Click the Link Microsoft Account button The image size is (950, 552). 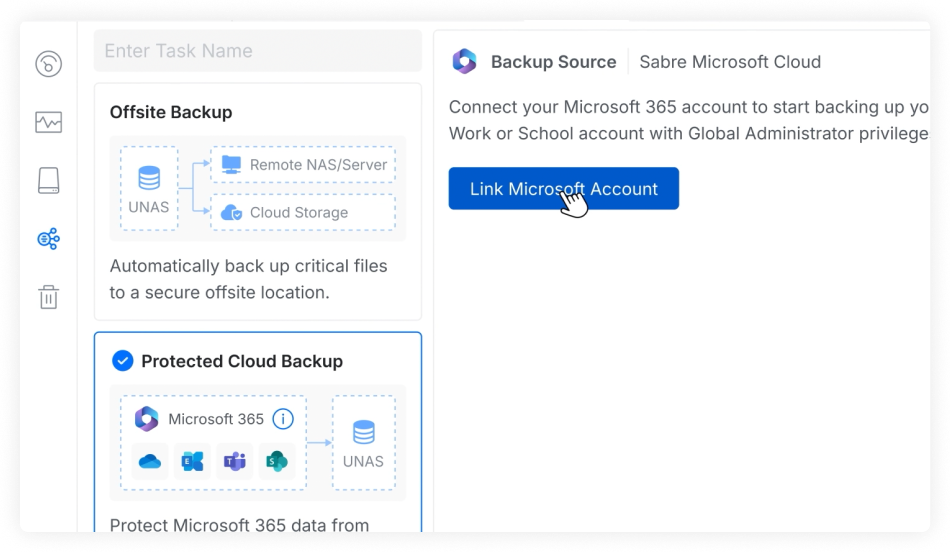pos(563,189)
